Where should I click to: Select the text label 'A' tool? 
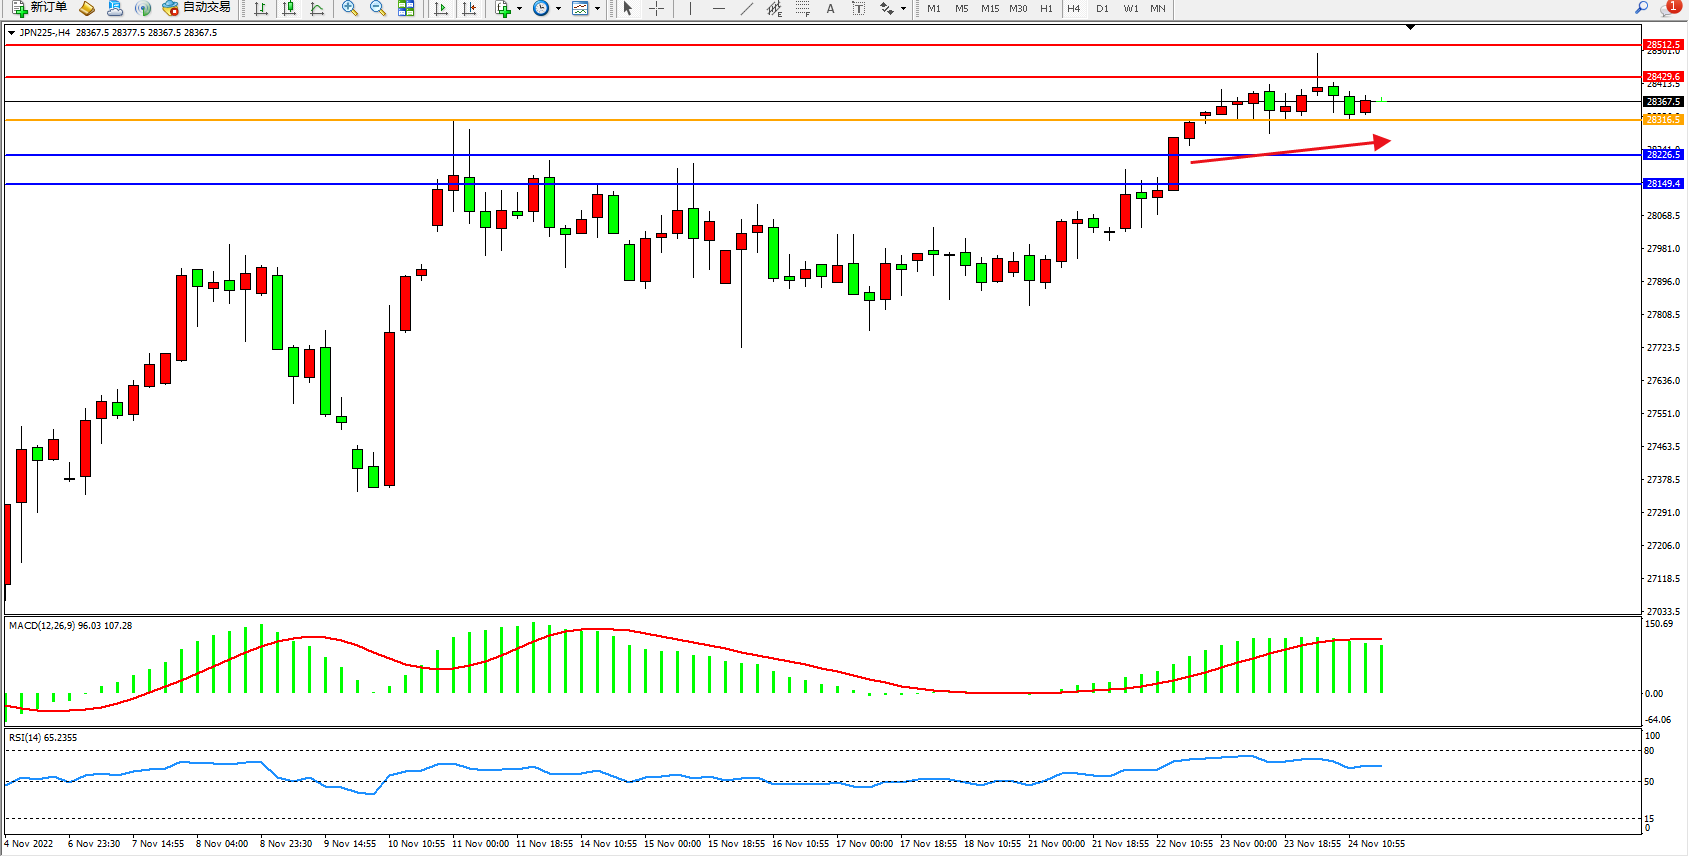830,8
